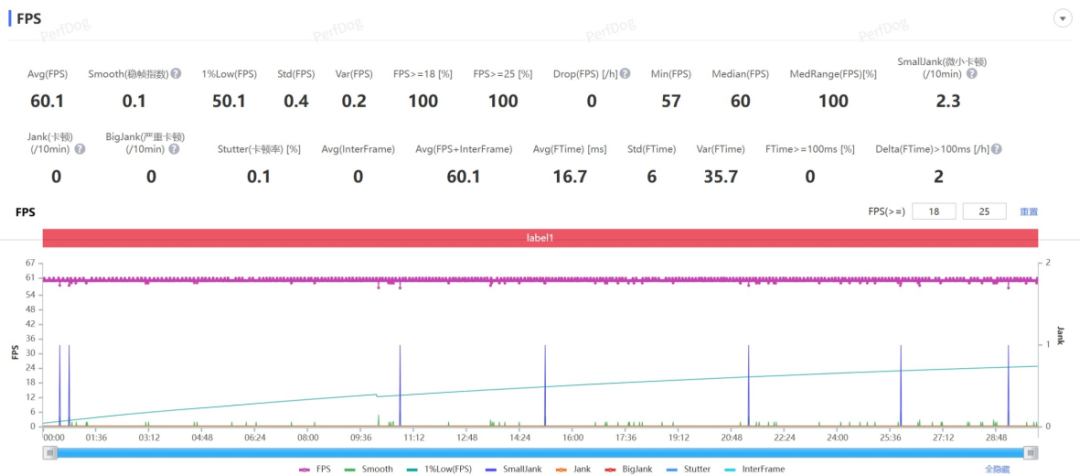Viewport: 1080px width, 476px height.
Task: Click the blue time range slider bar
Action: click(540, 453)
